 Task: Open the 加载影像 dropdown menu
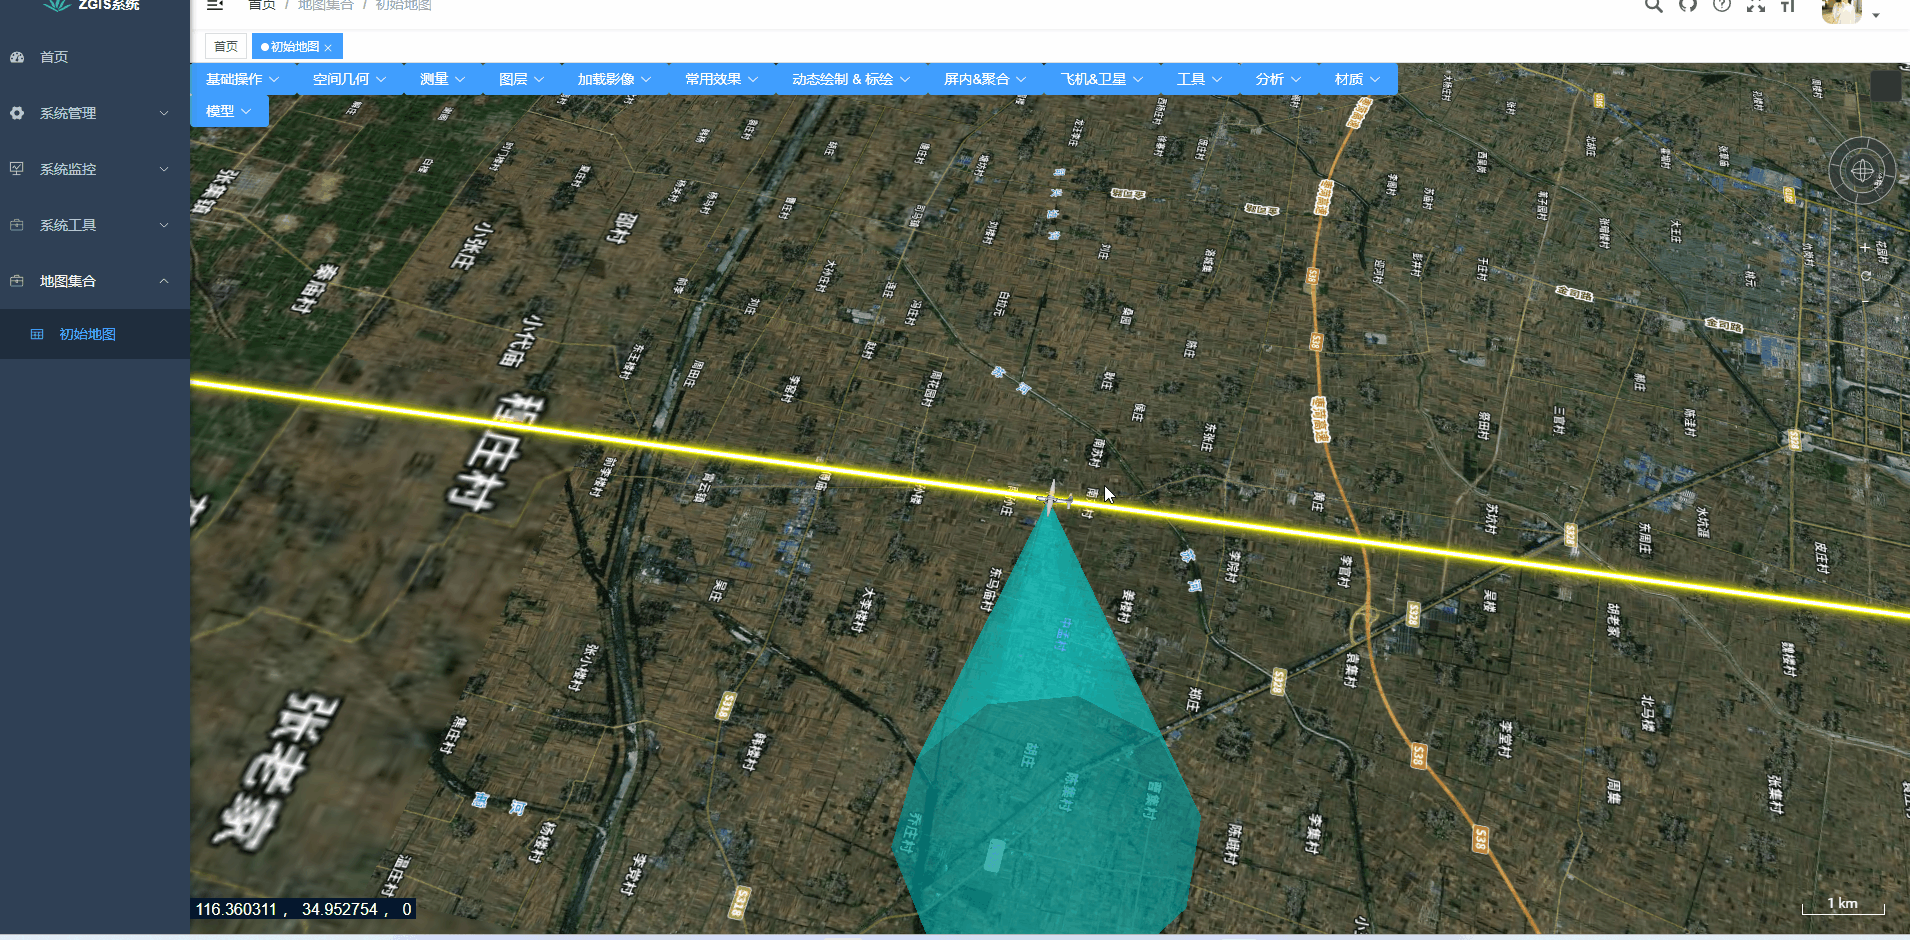coord(615,79)
